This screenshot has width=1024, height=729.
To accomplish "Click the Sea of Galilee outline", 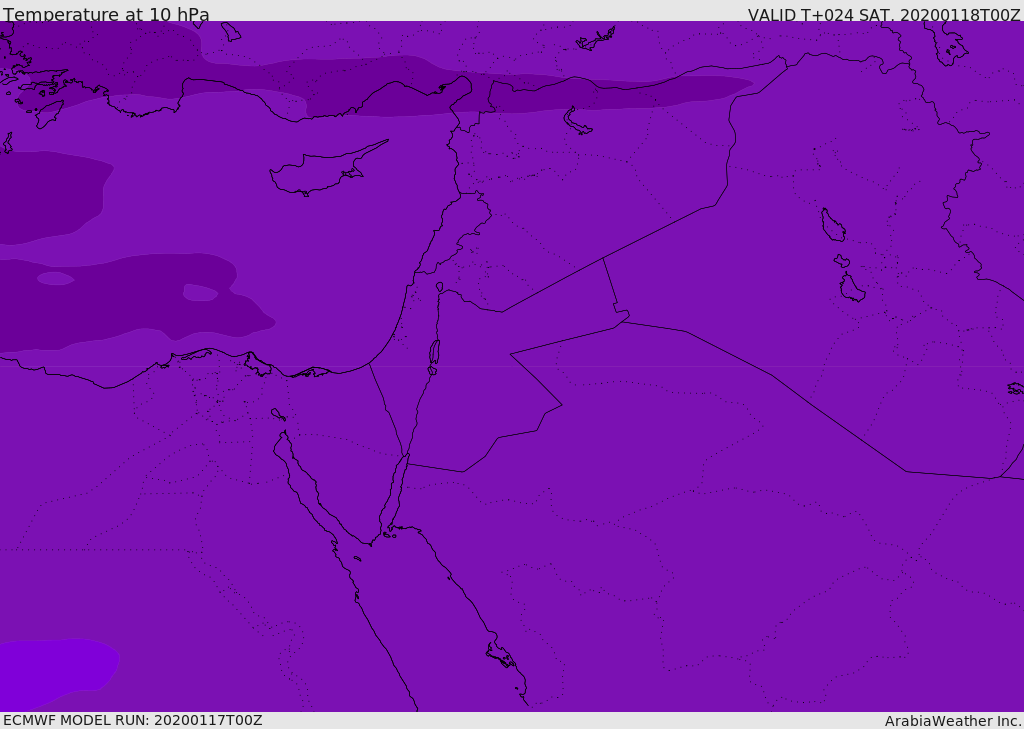I will pos(439,287).
